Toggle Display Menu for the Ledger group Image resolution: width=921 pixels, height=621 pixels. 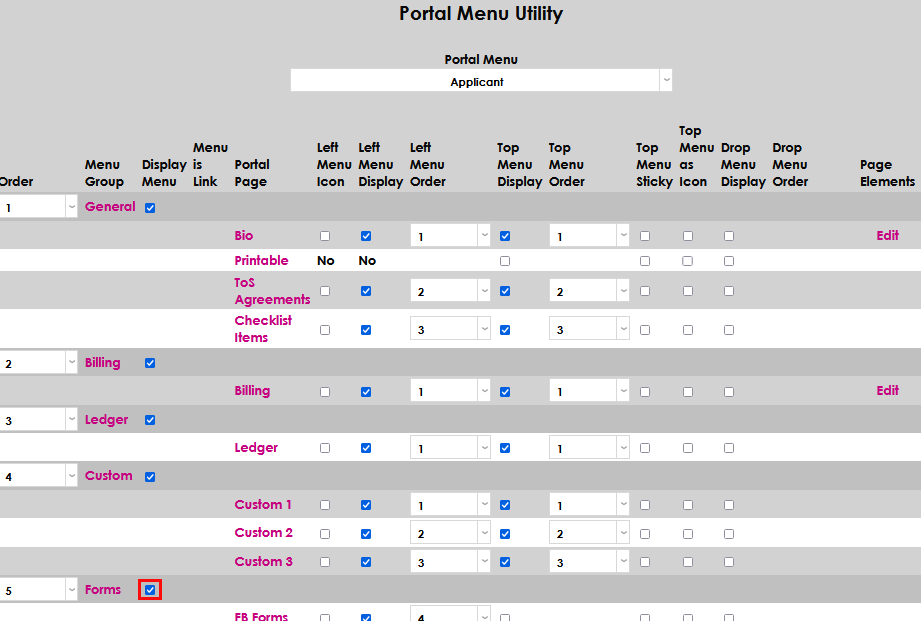coord(149,420)
